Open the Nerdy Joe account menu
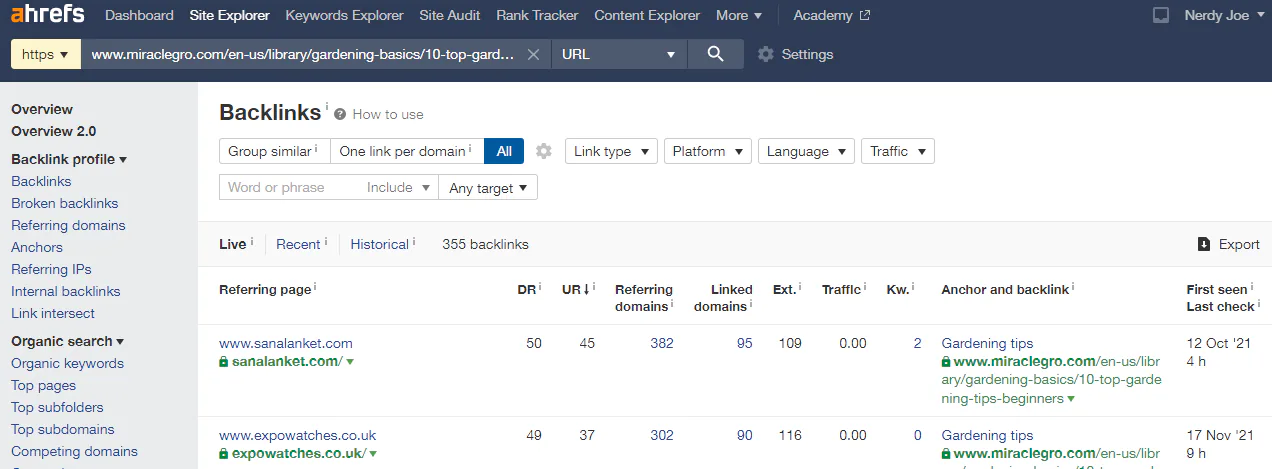The width and height of the screenshot is (1272, 469). tap(1225, 15)
